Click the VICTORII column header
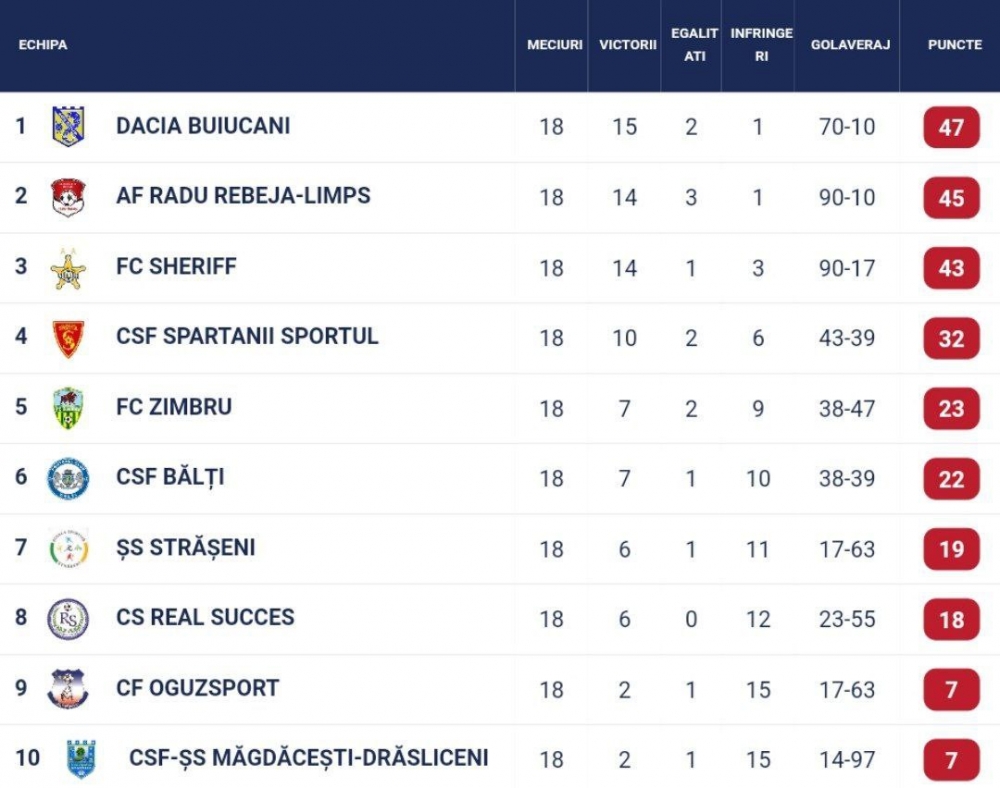The height and width of the screenshot is (788, 1000). [628, 45]
